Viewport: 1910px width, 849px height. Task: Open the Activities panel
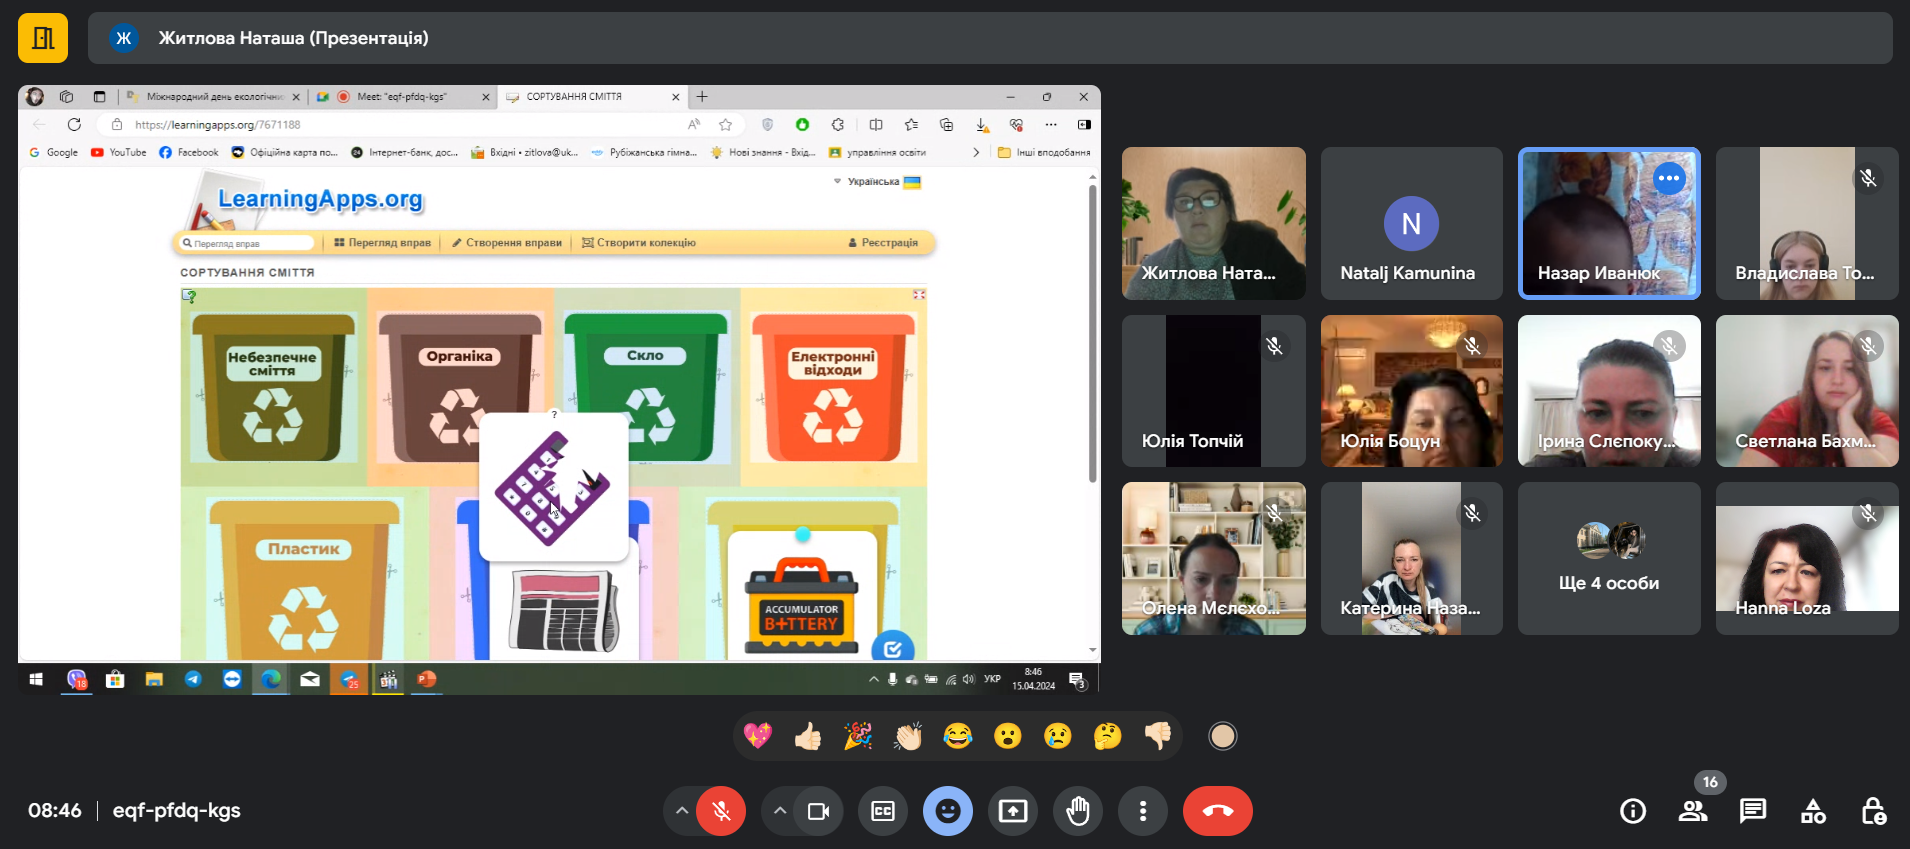click(1813, 811)
